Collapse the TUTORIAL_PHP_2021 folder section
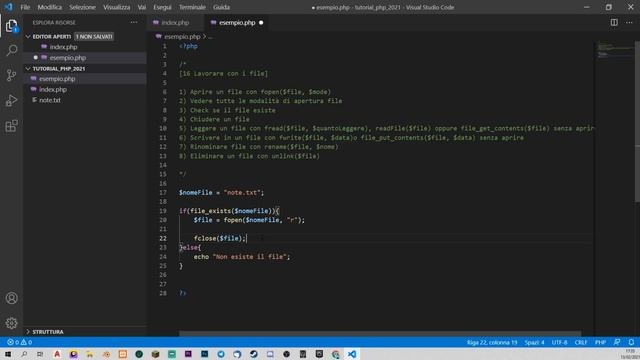The height and width of the screenshot is (360, 640). click(x=28, y=69)
